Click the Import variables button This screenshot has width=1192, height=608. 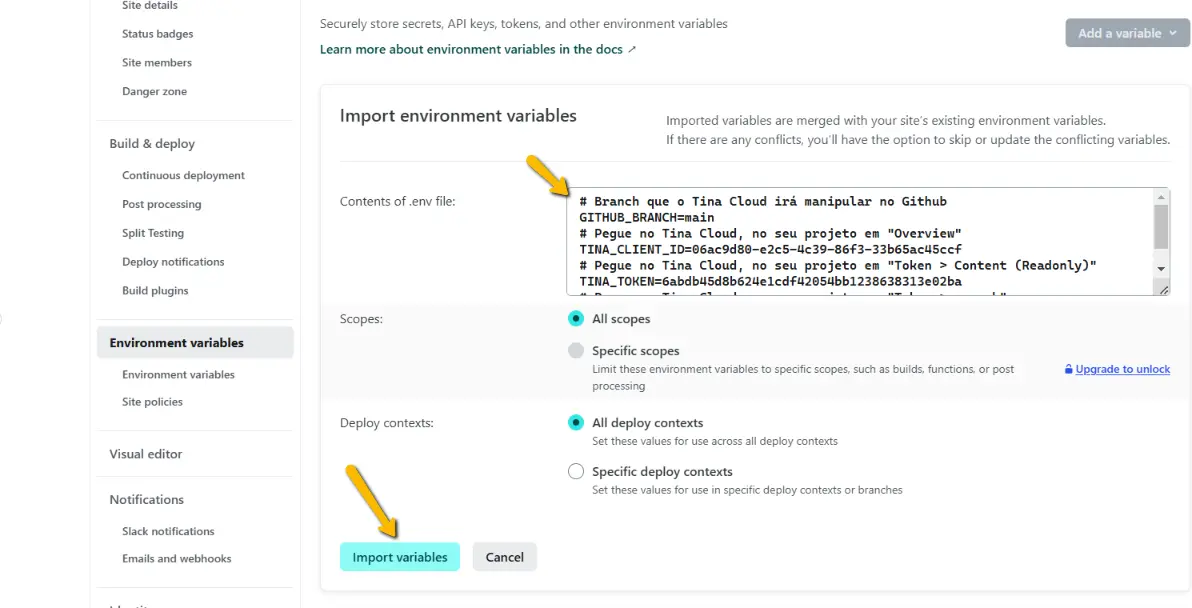[399, 556]
